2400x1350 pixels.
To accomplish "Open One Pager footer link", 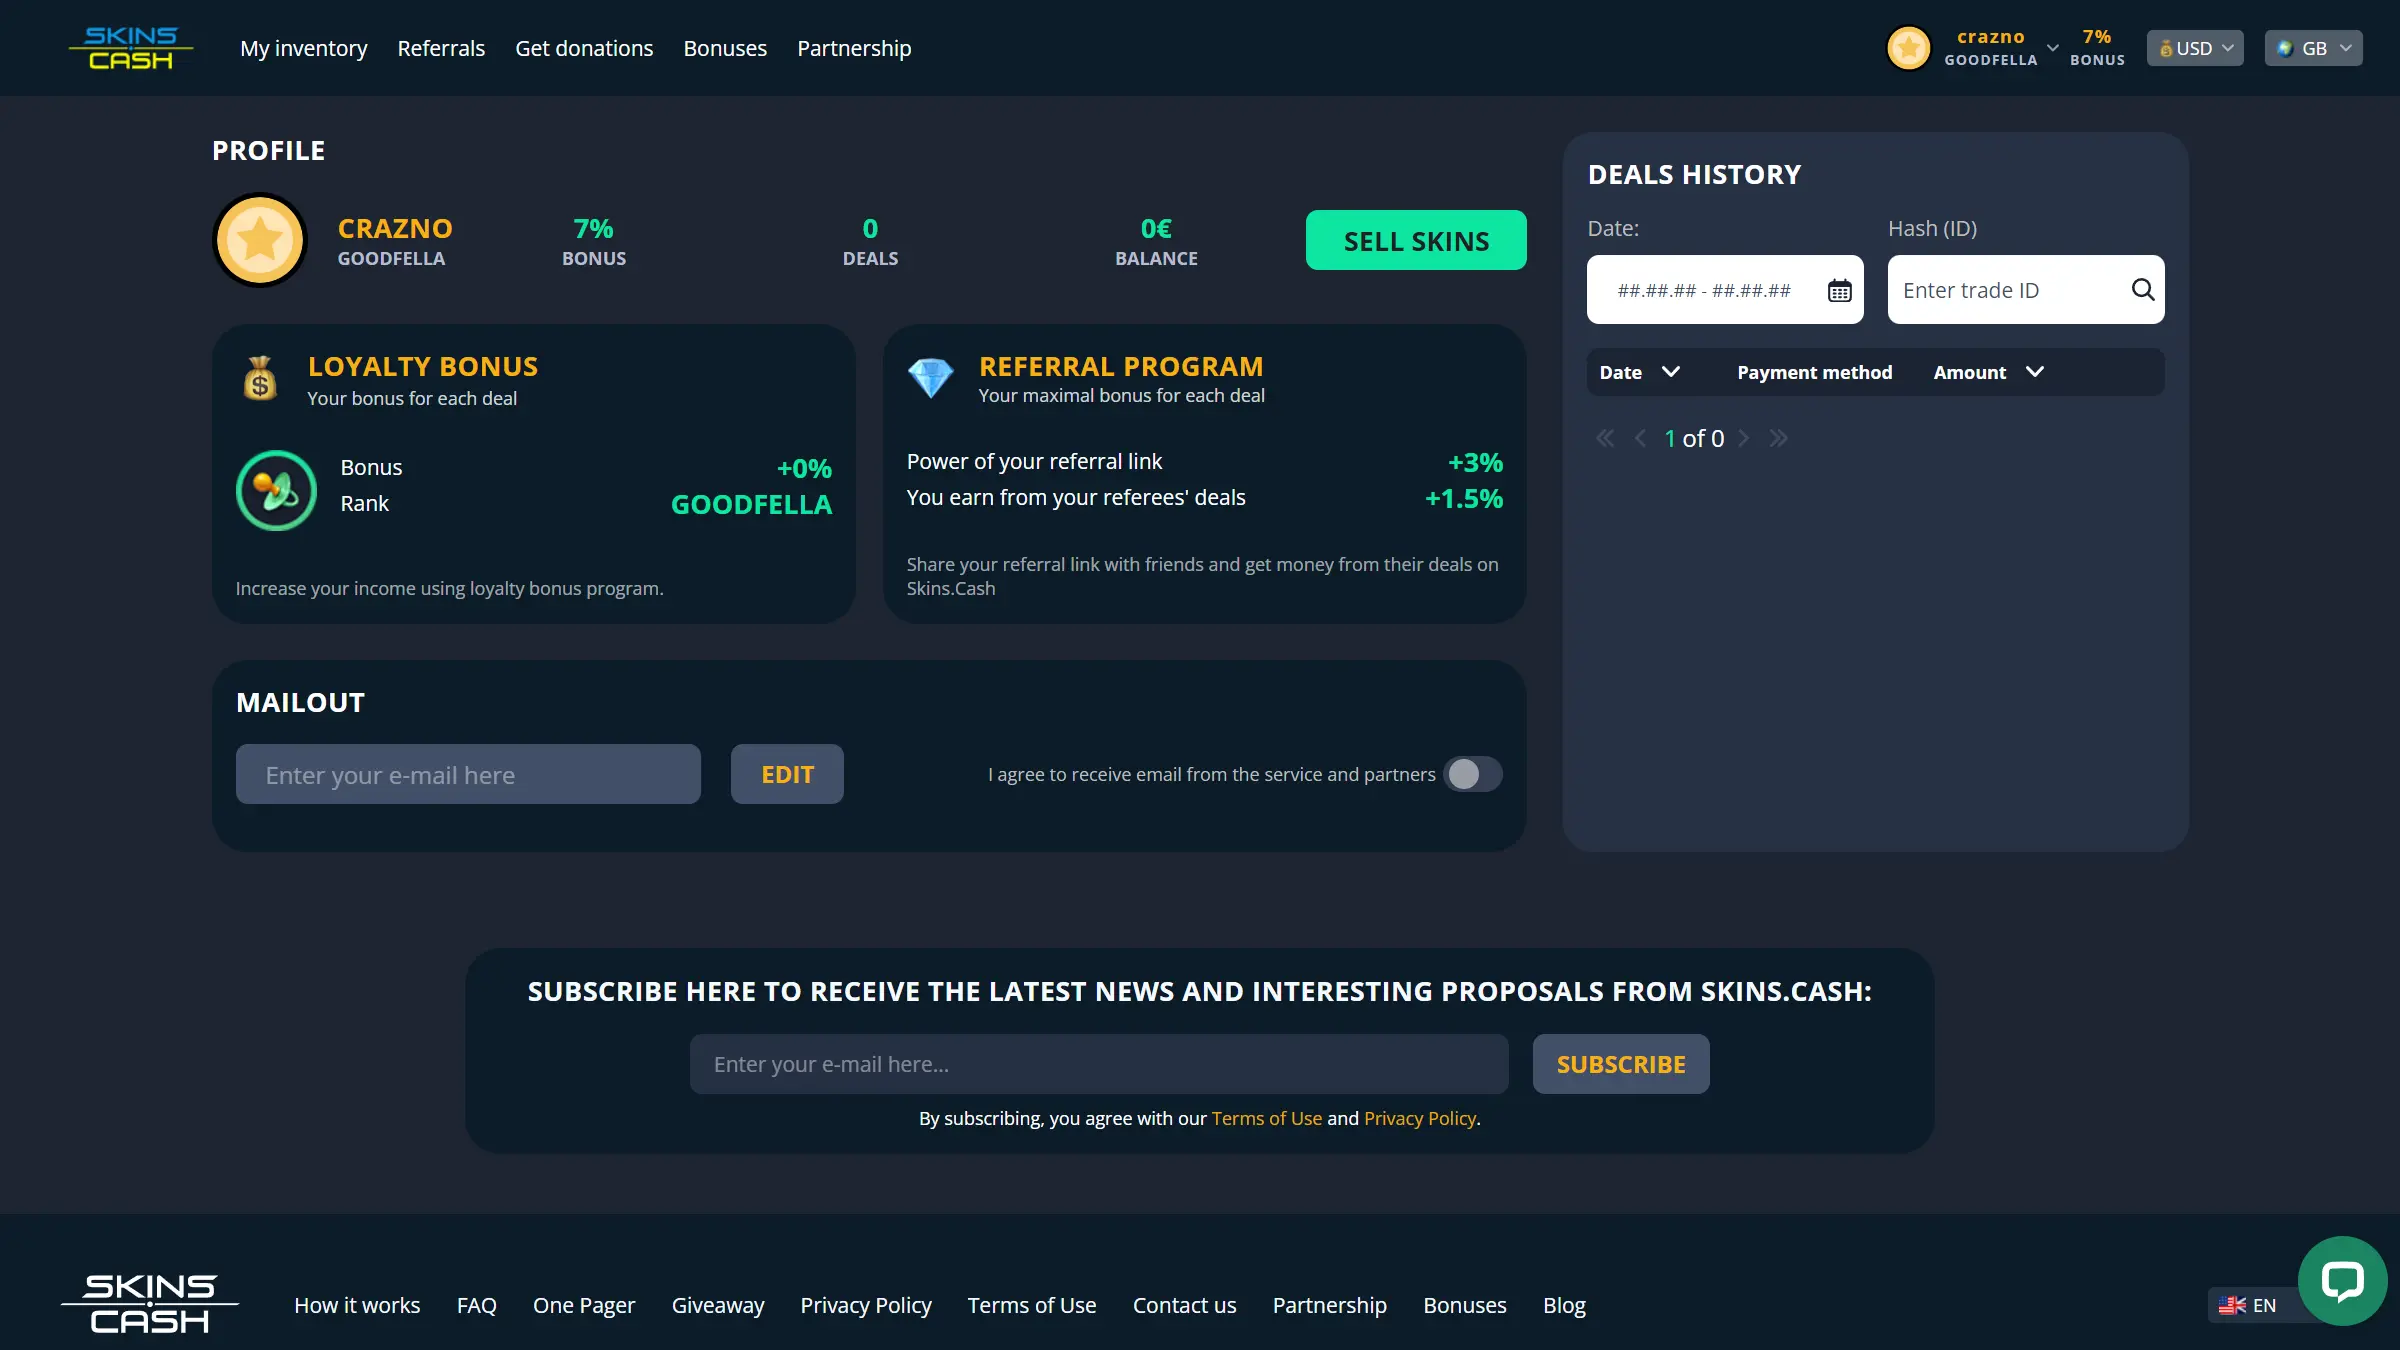I will coord(584,1305).
